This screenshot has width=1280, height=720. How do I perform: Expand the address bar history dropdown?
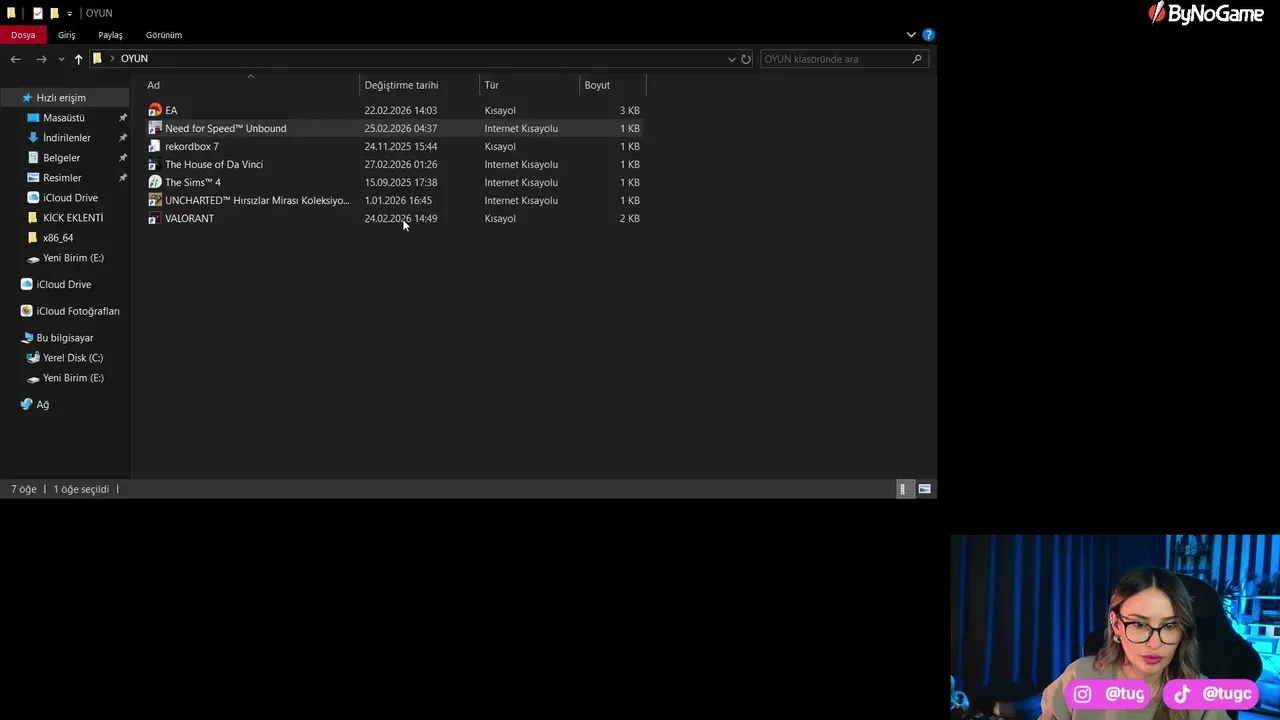tap(731, 59)
